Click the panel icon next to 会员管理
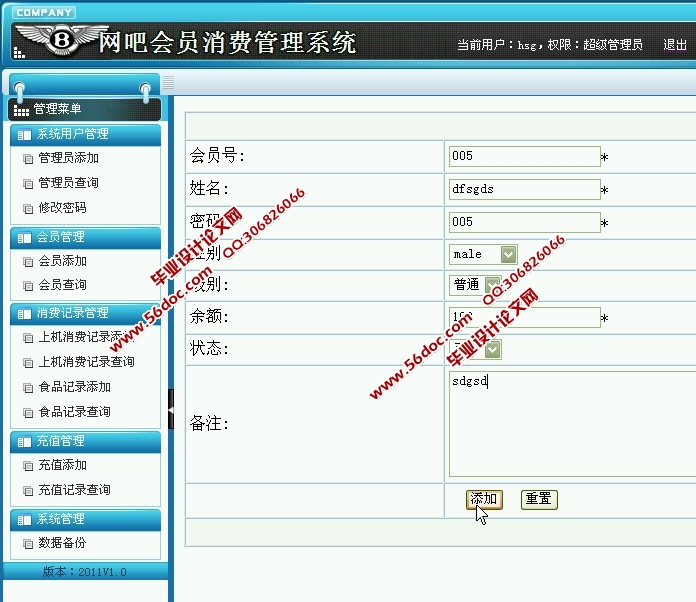This screenshot has width=696, height=602. [x=24, y=238]
